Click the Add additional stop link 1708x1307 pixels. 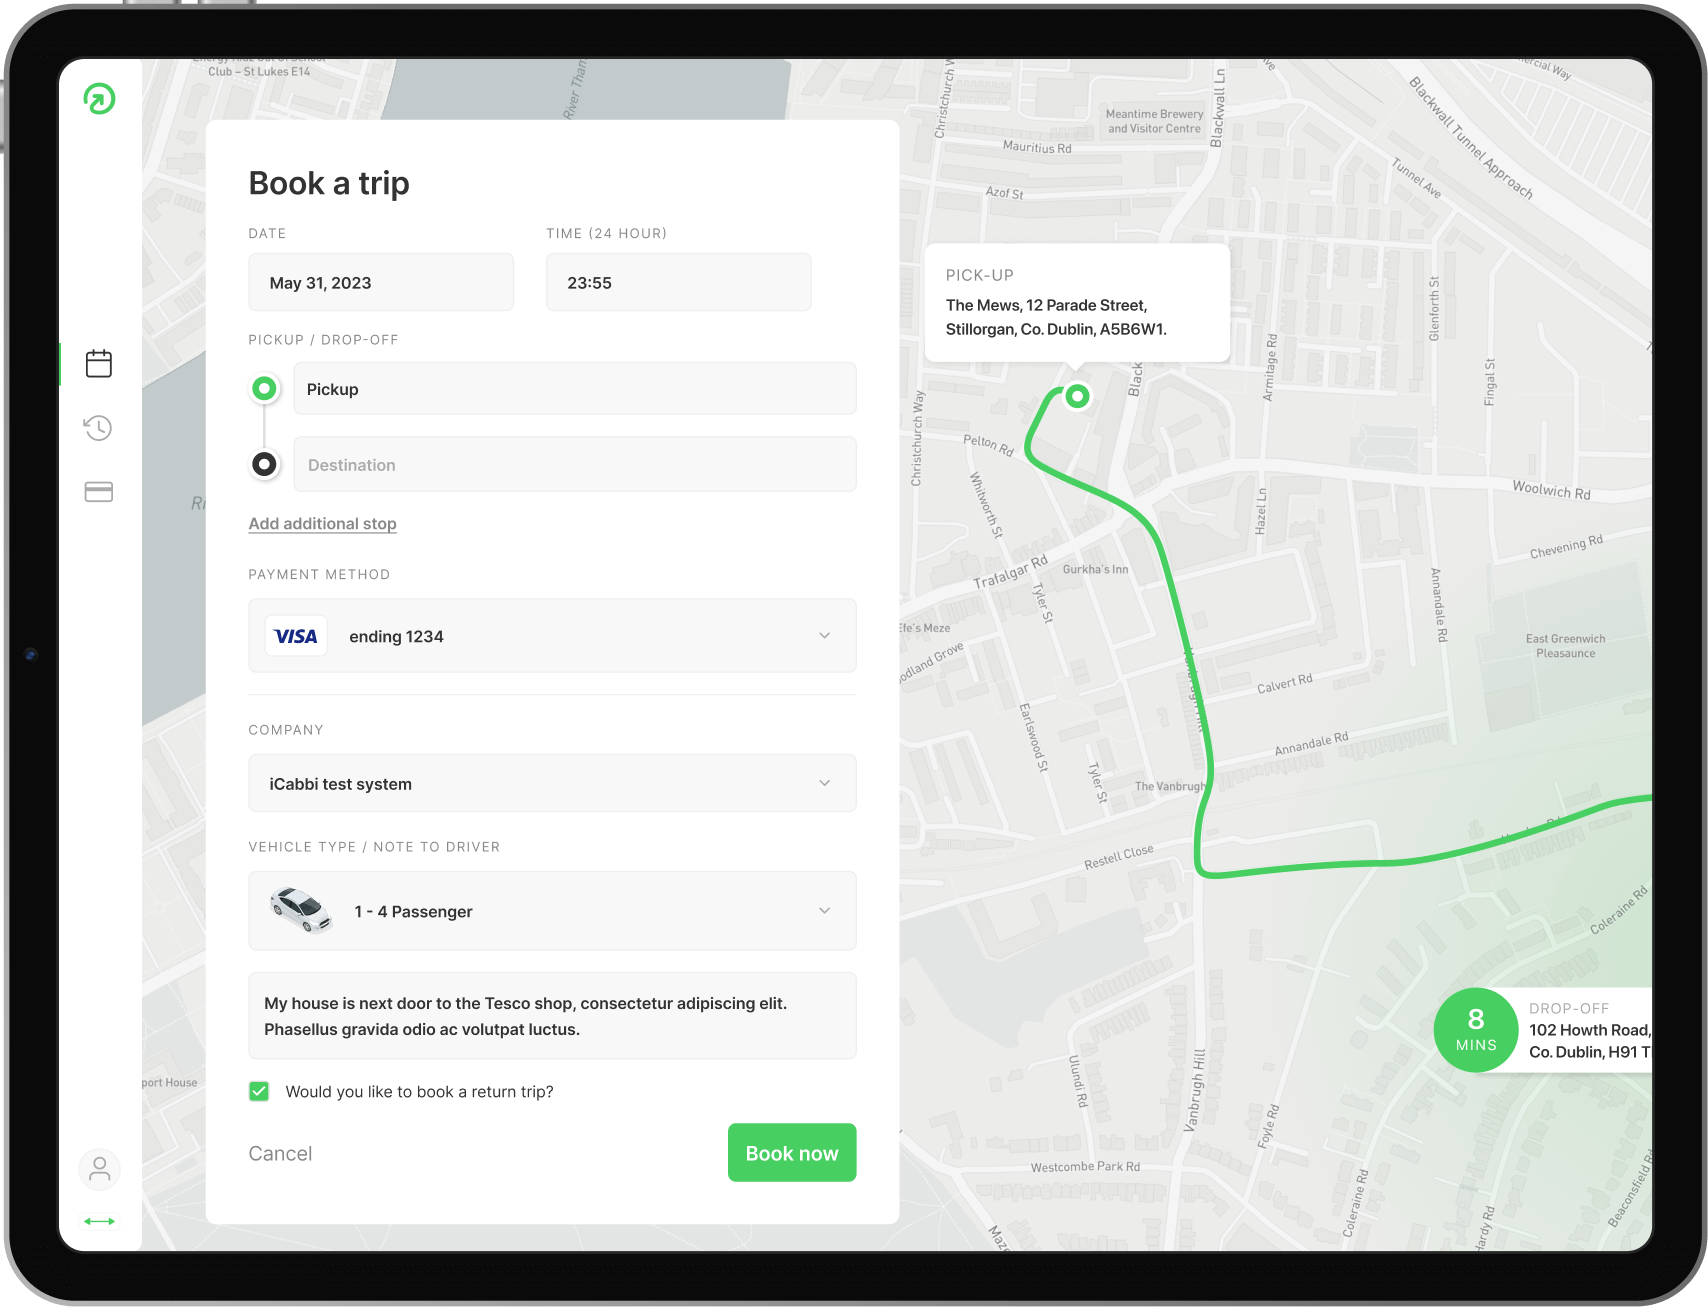click(x=322, y=524)
